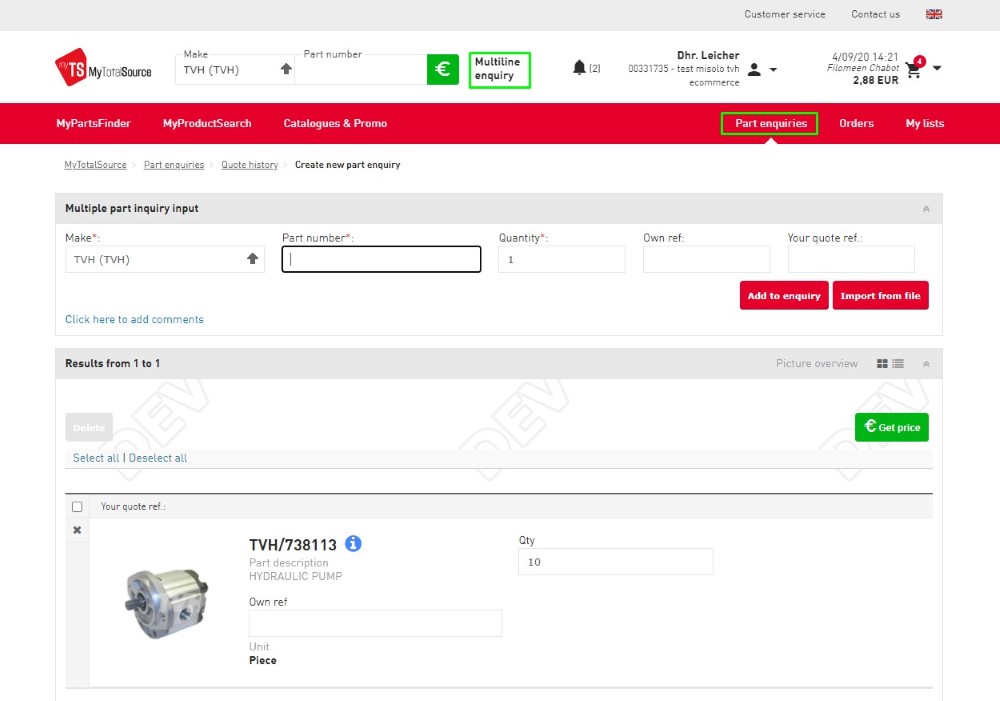1000x701 pixels.
Task: Click Deselect all
Action: tap(158, 458)
